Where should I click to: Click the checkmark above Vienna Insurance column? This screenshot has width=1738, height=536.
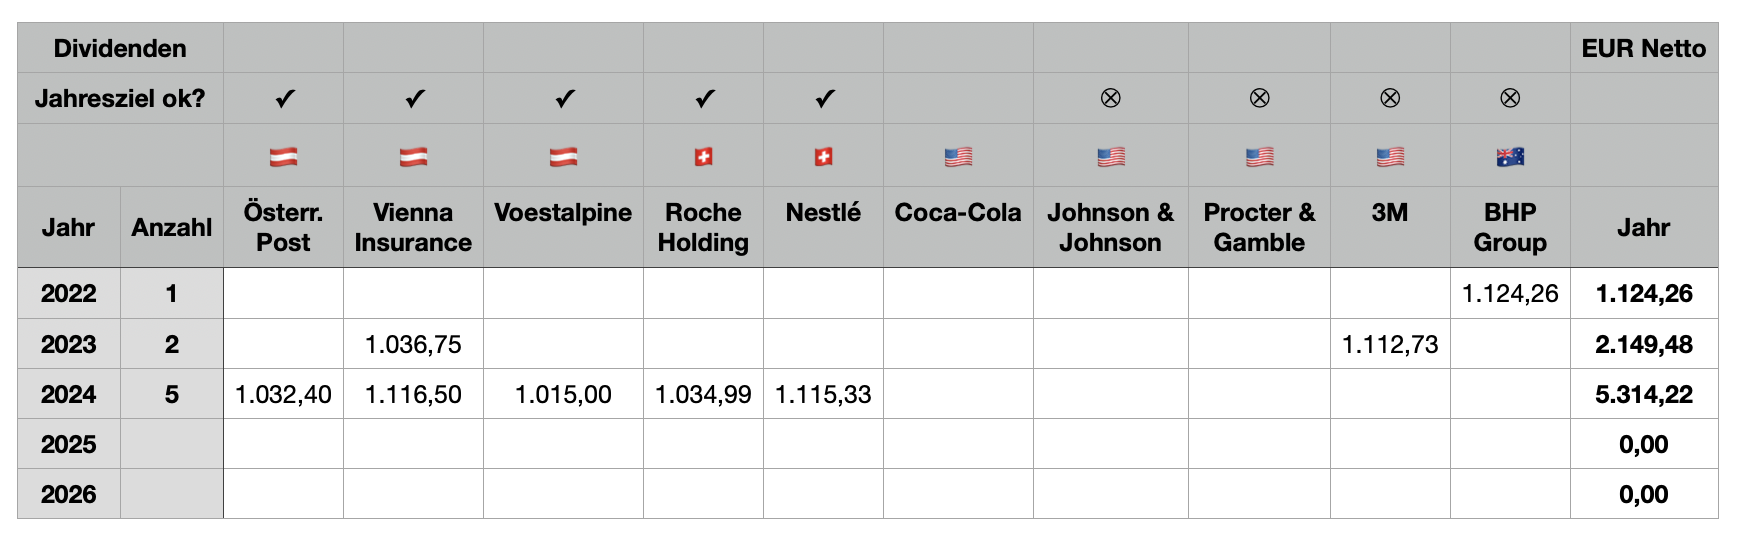(414, 98)
